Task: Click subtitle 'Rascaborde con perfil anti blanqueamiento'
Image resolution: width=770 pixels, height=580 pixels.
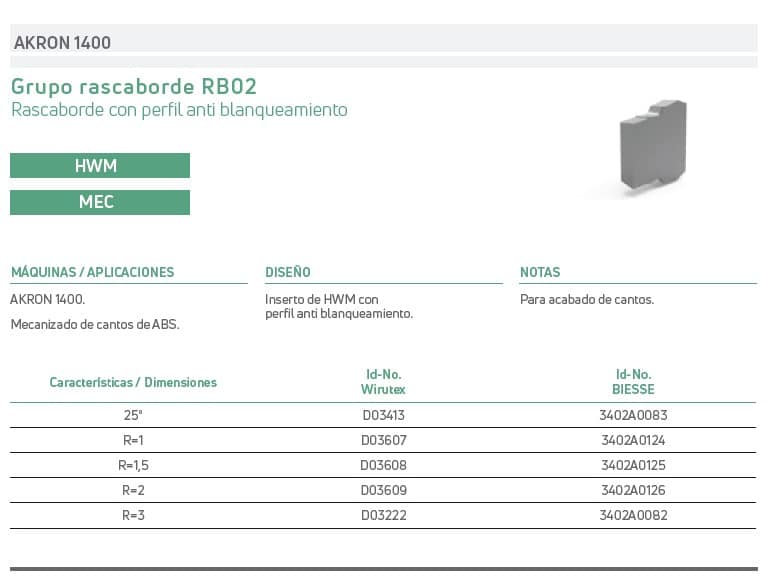Action: point(179,110)
